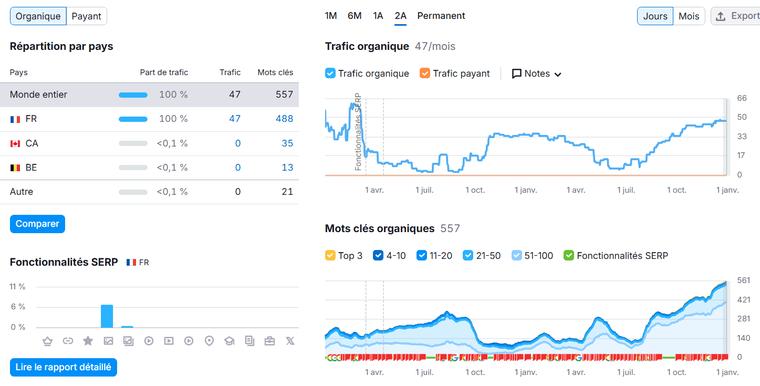Screen dimensions: 760x386
Task: Uncheck the Trafic organique checkbox
Action: [x=330, y=74]
